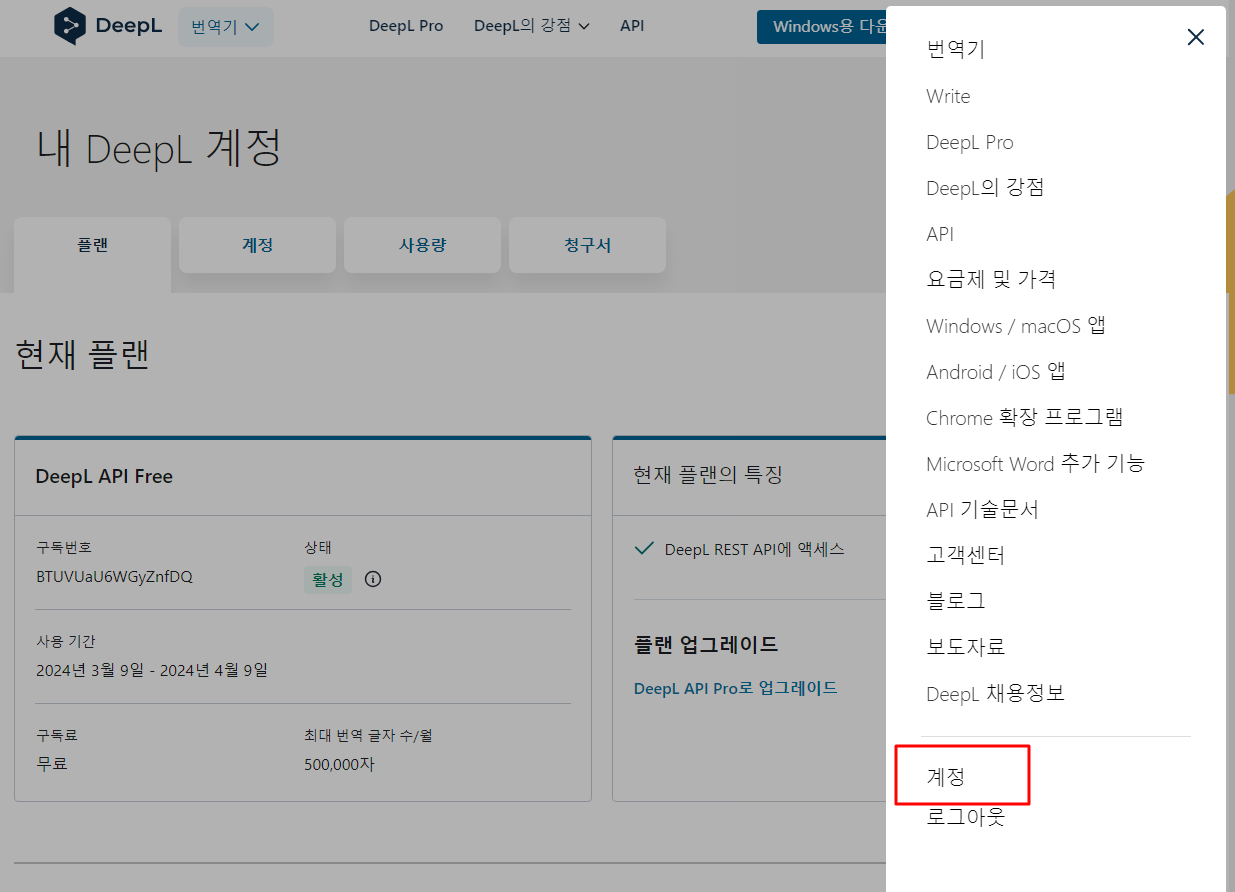Click the period 2024년 3월 9일 - 2024년 4월 9일
Image resolution: width=1235 pixels, height=892 pixels.
152,670
